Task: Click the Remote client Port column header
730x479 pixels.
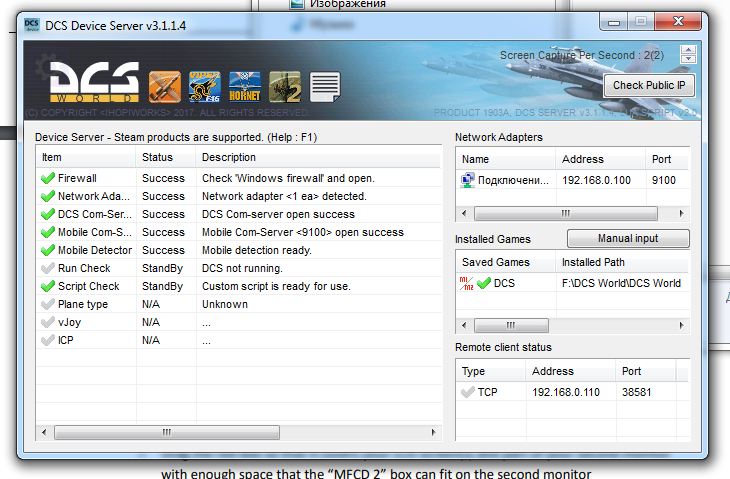Action: point(646,371)
